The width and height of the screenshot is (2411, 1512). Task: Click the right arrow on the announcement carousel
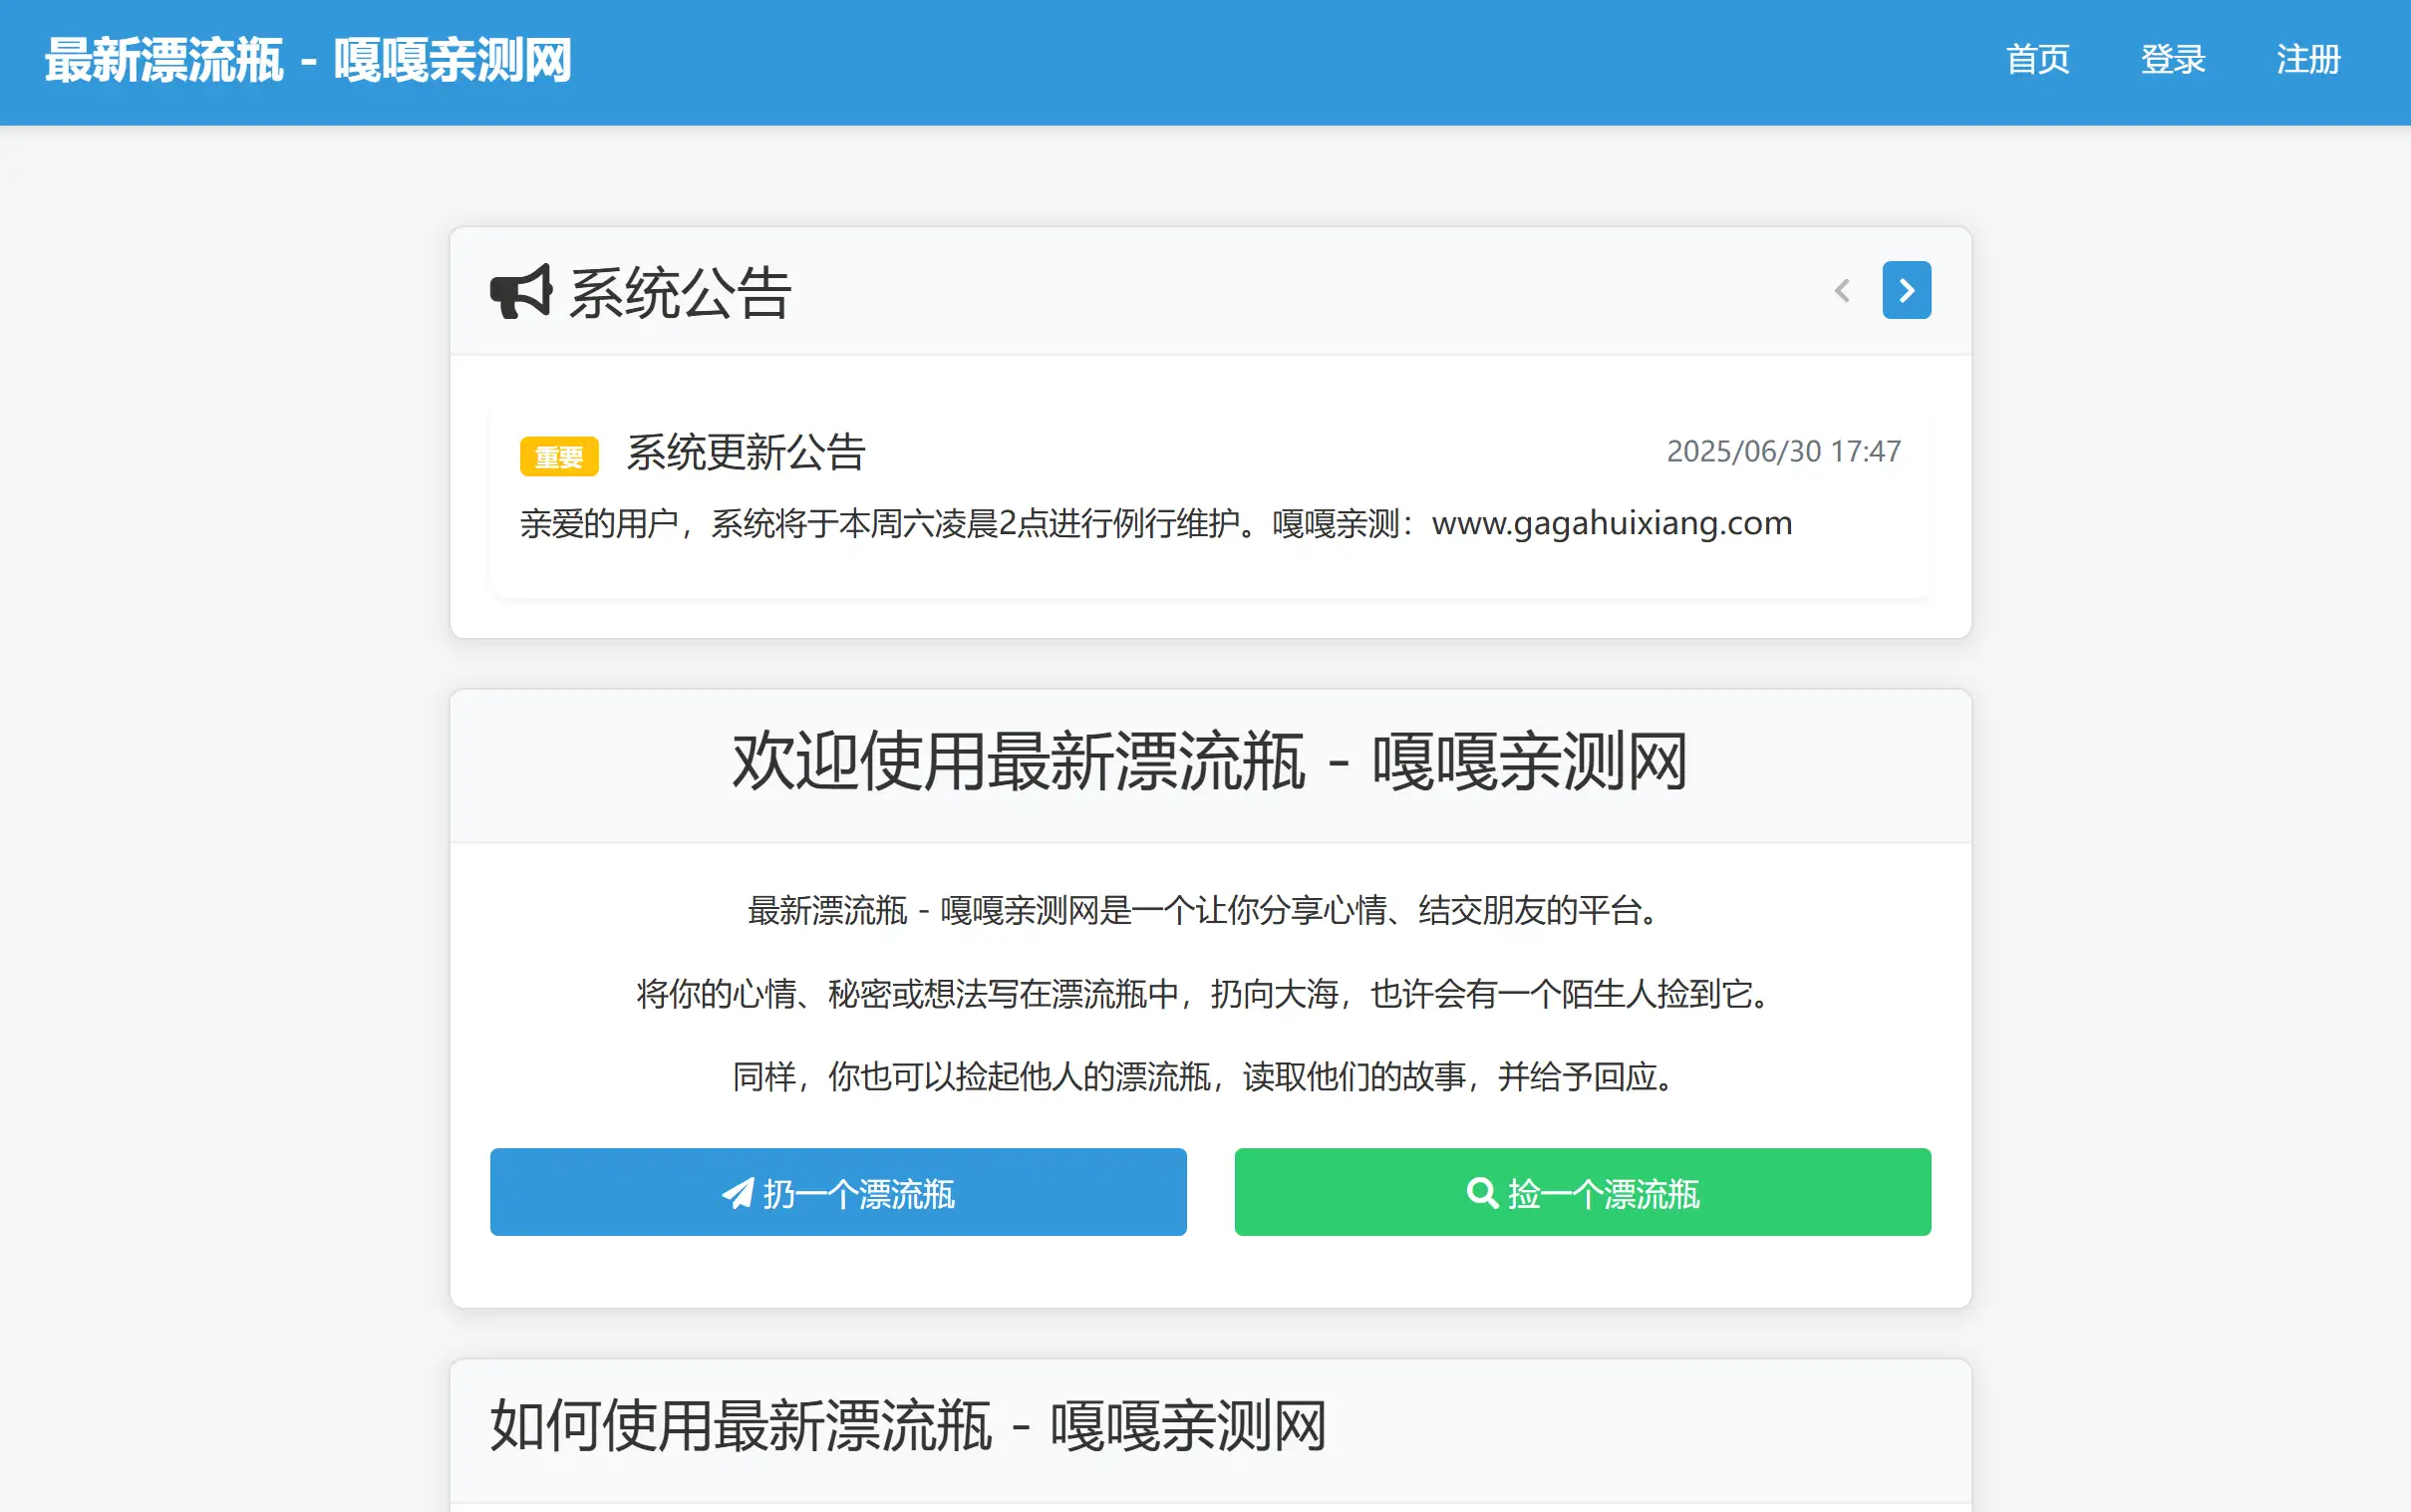point(1906,290)
